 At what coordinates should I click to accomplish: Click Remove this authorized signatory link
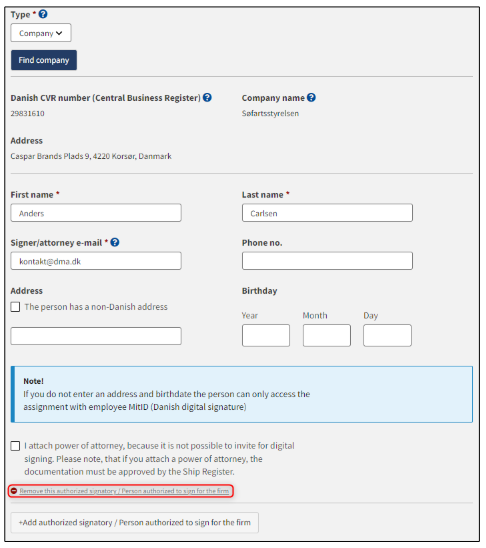(x=124, y=491)
